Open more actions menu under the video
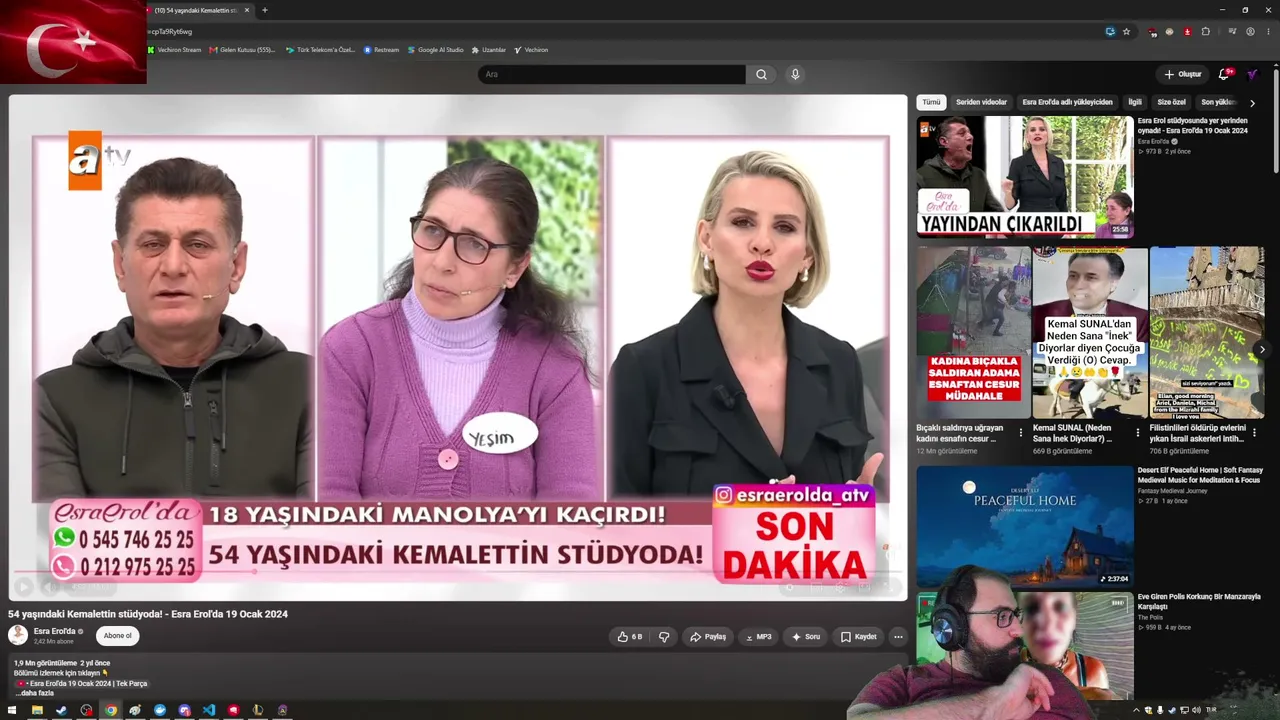Viewport: 1280px width, 720px height. [898, 637]
